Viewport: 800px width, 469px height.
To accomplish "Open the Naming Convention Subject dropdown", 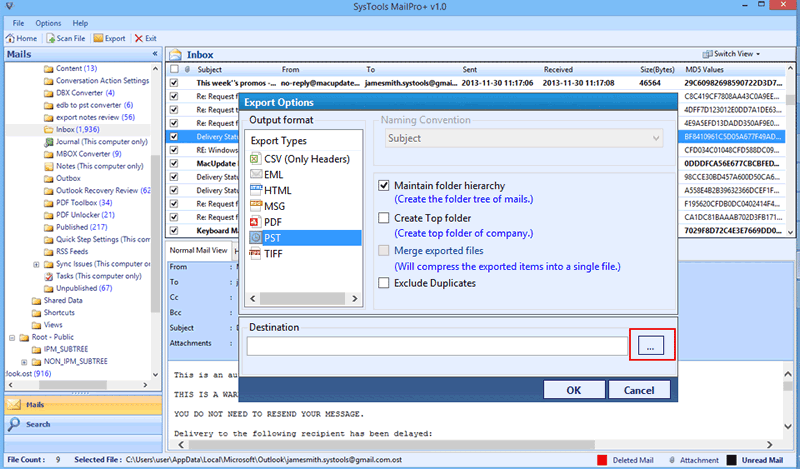I will (x=524, y=138).
